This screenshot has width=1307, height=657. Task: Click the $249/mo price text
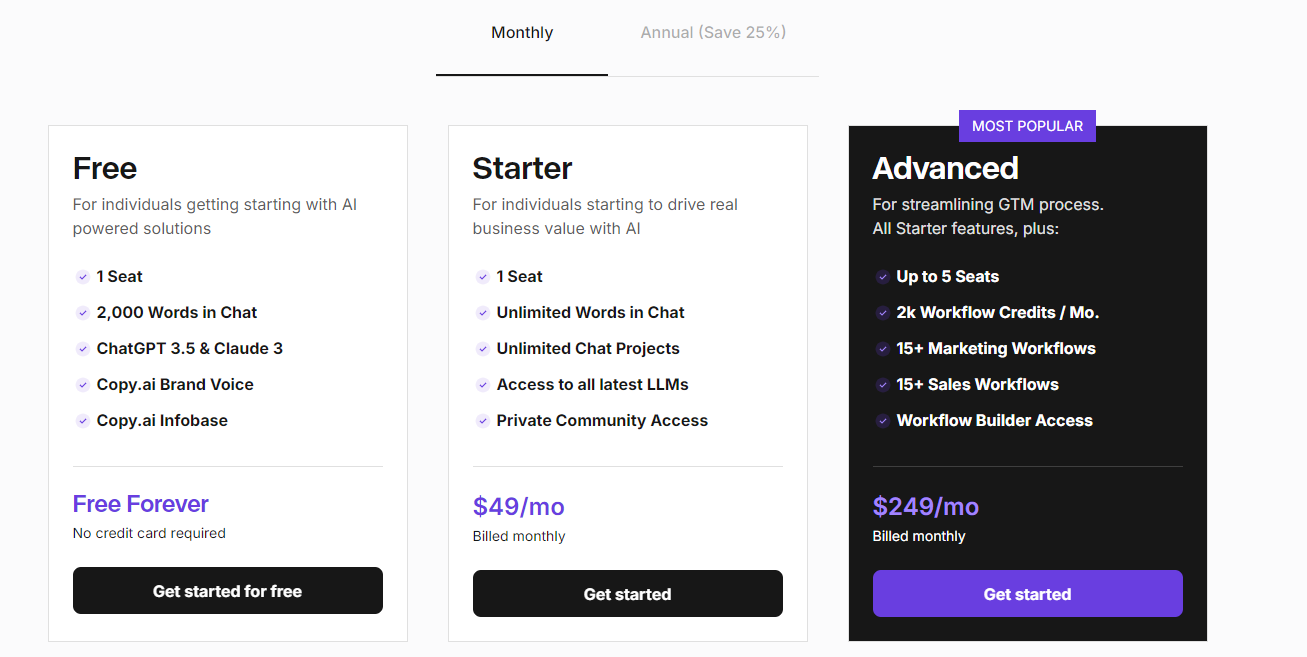click(x=926, y=507)
